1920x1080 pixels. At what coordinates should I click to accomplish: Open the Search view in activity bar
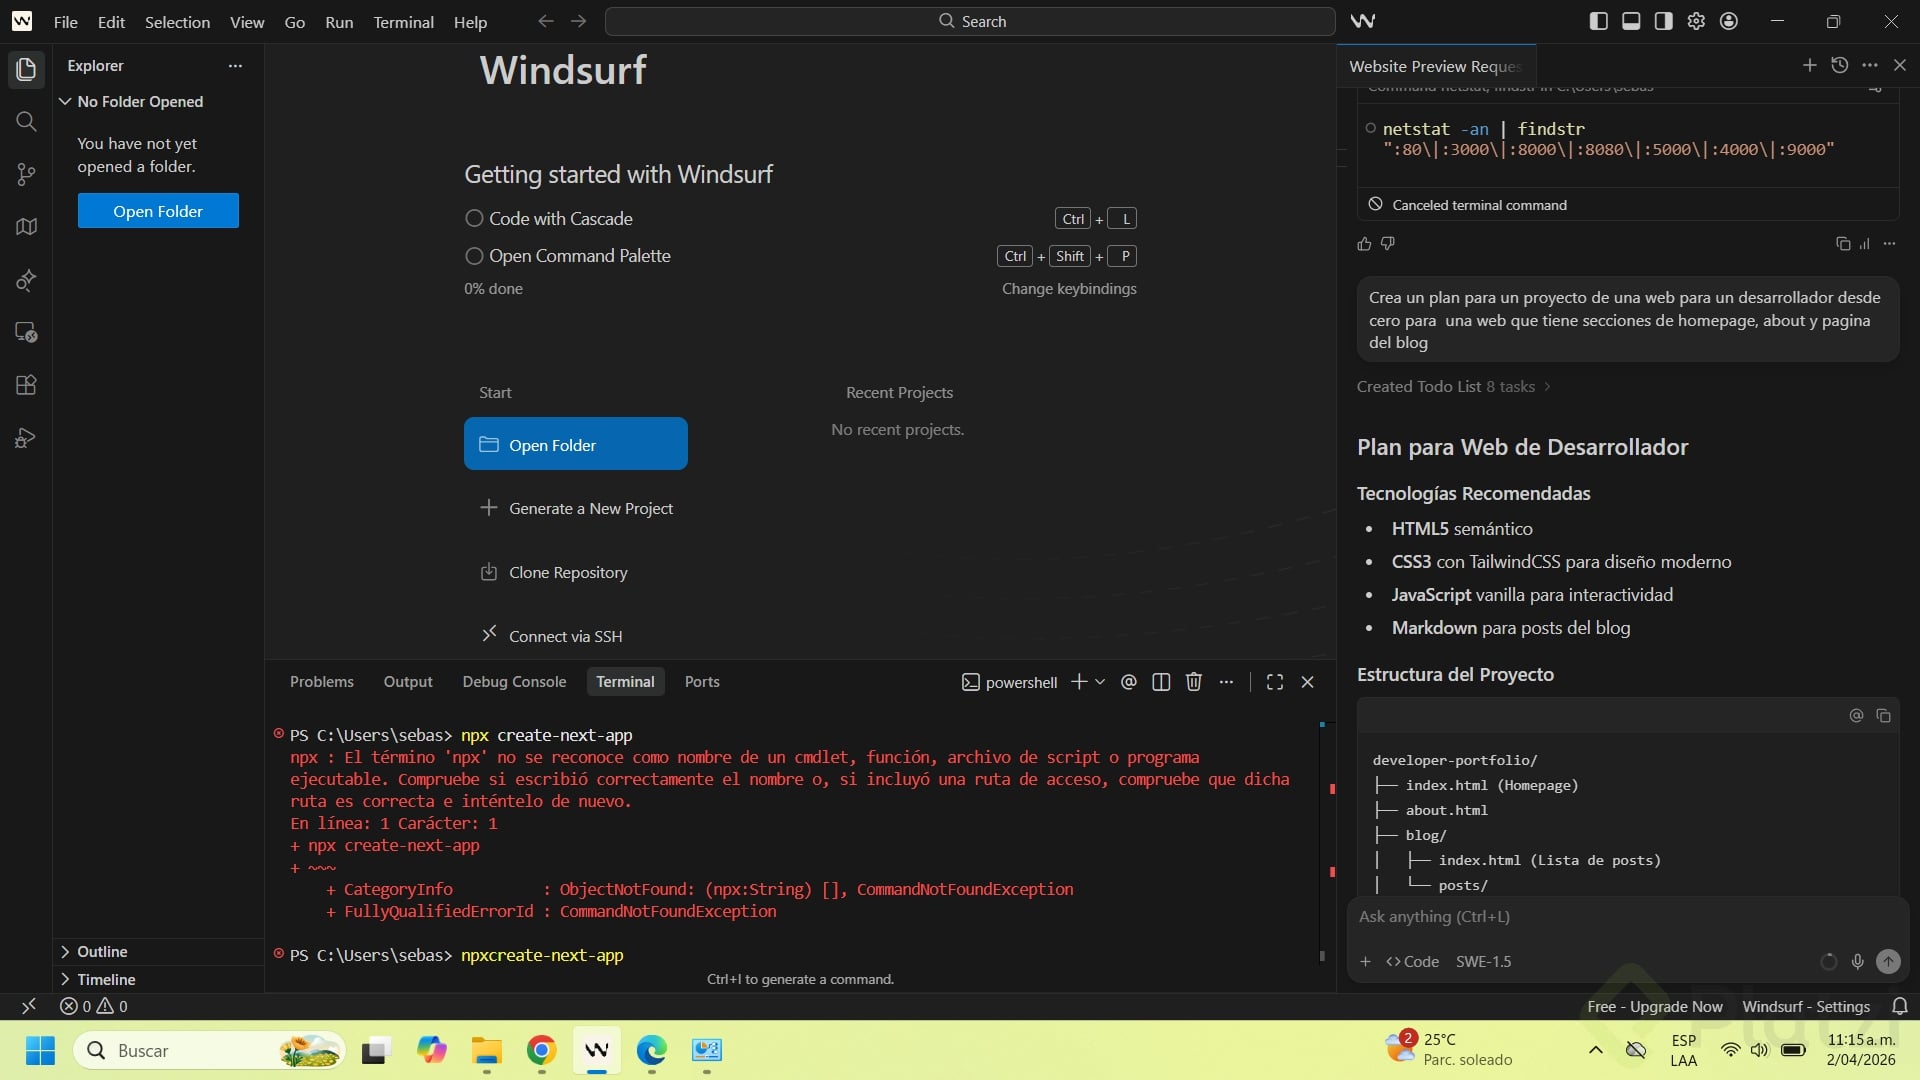coord(26,121)
